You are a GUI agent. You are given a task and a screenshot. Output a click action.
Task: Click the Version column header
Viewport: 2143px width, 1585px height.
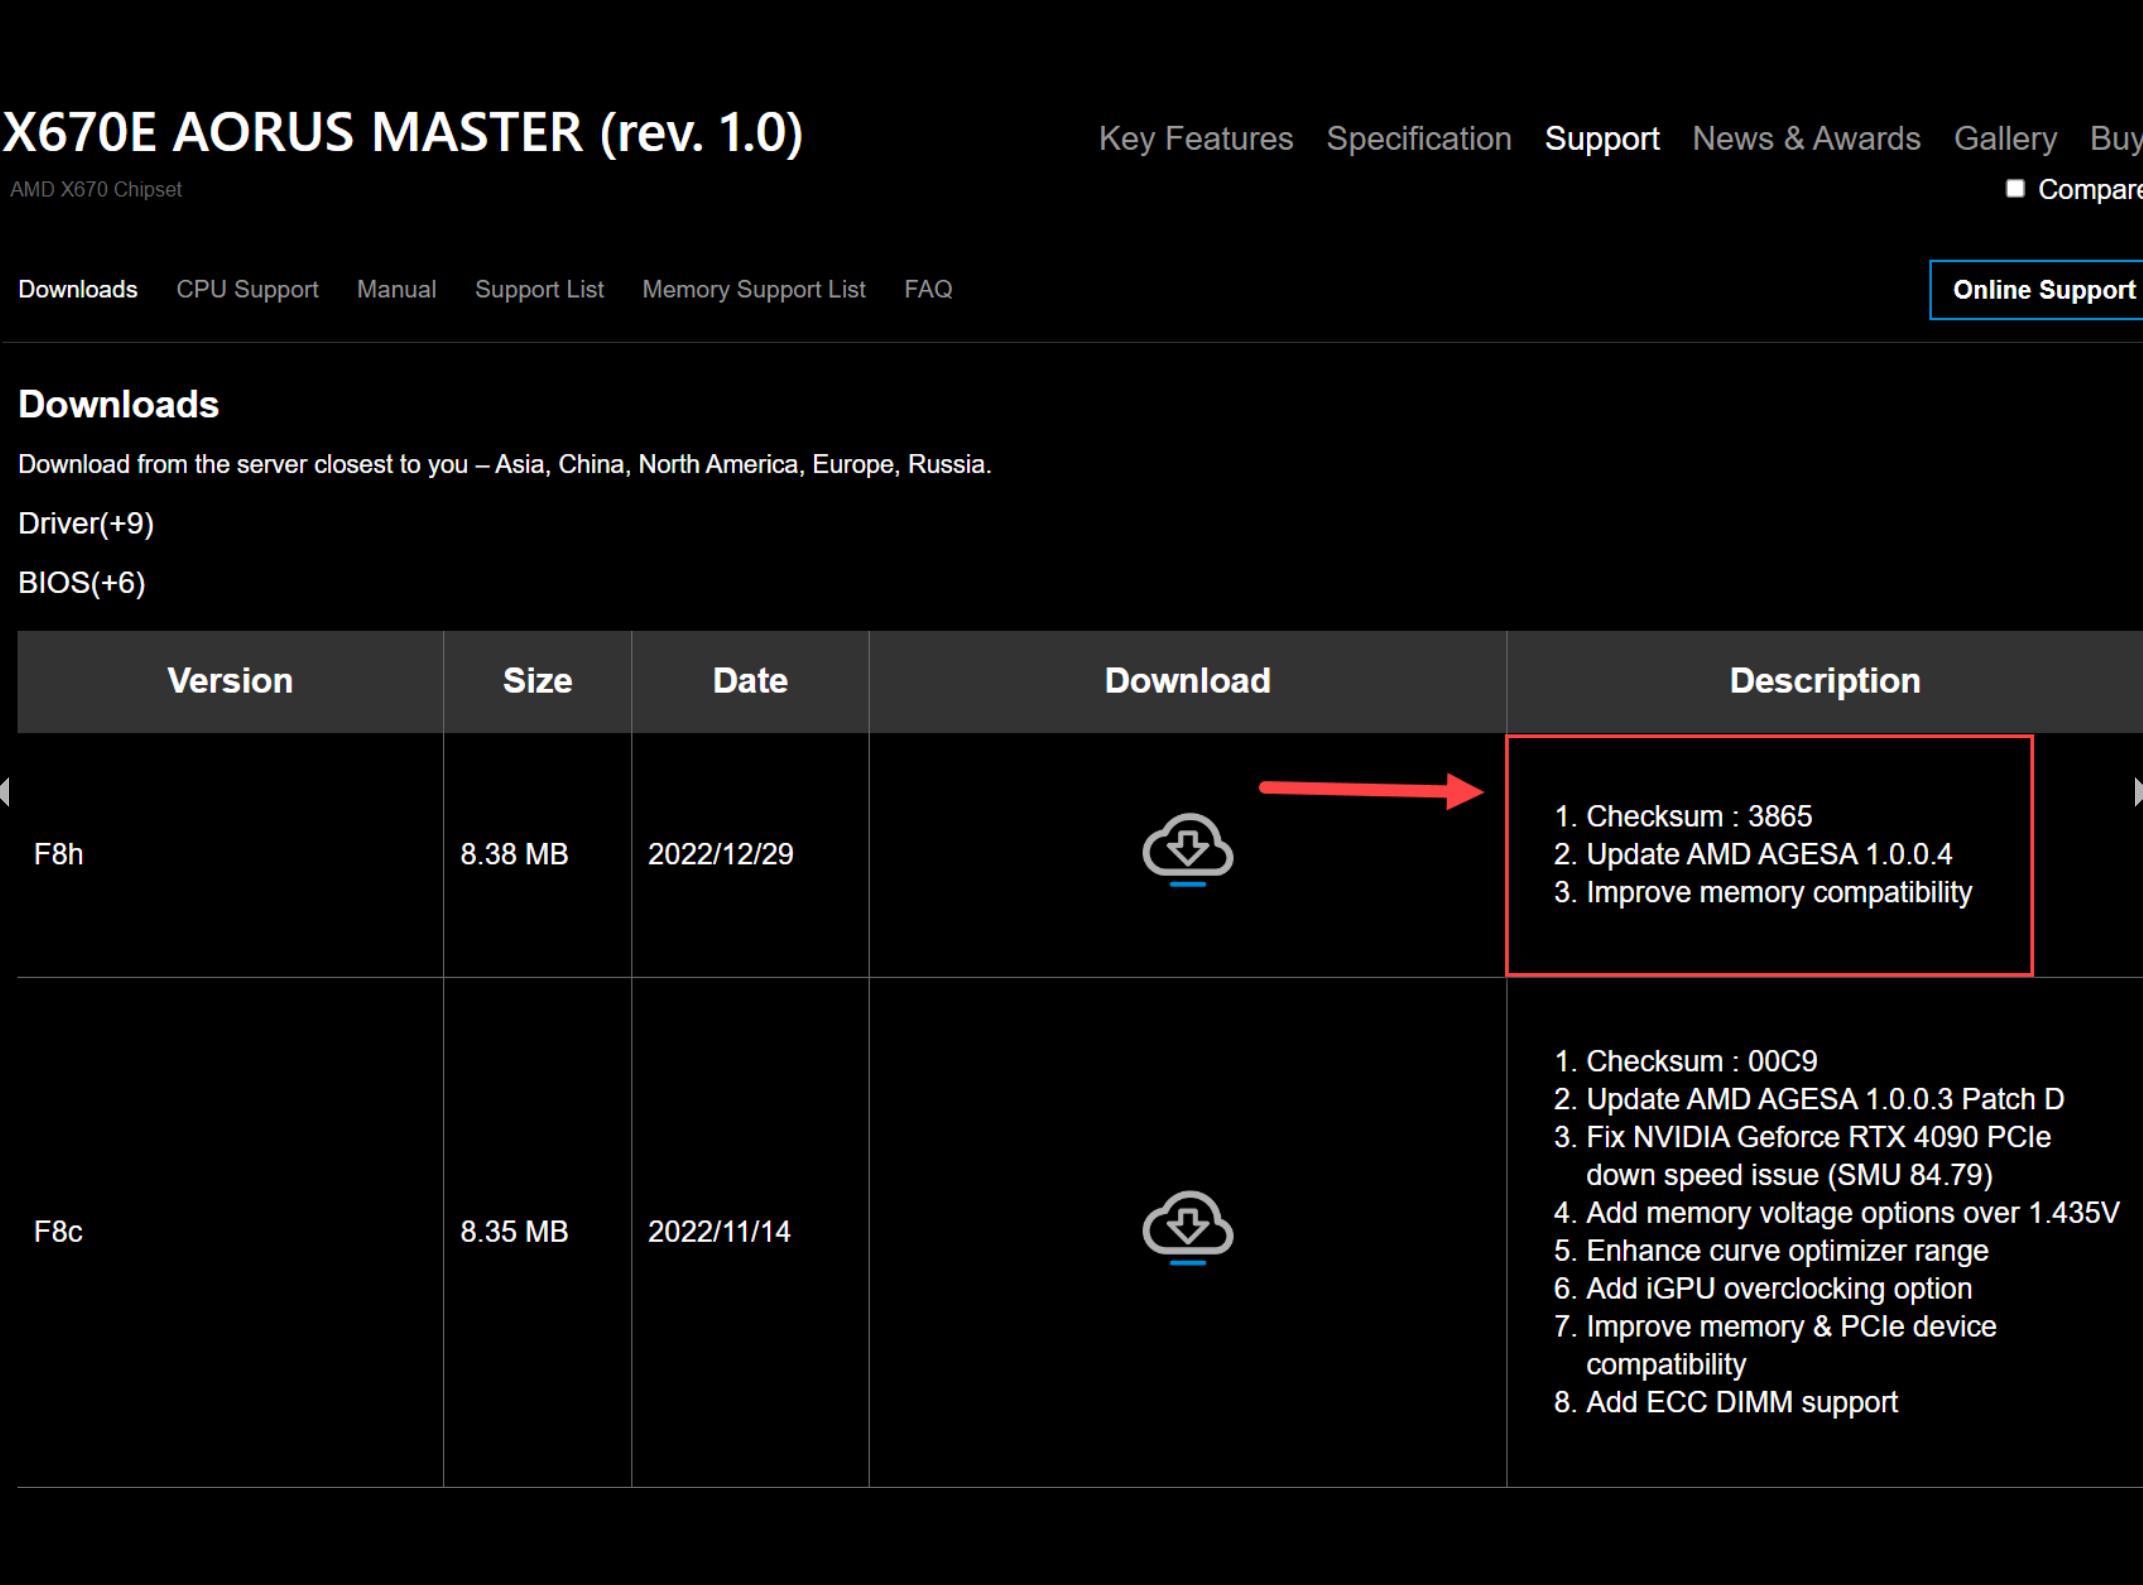pos(230,681)
